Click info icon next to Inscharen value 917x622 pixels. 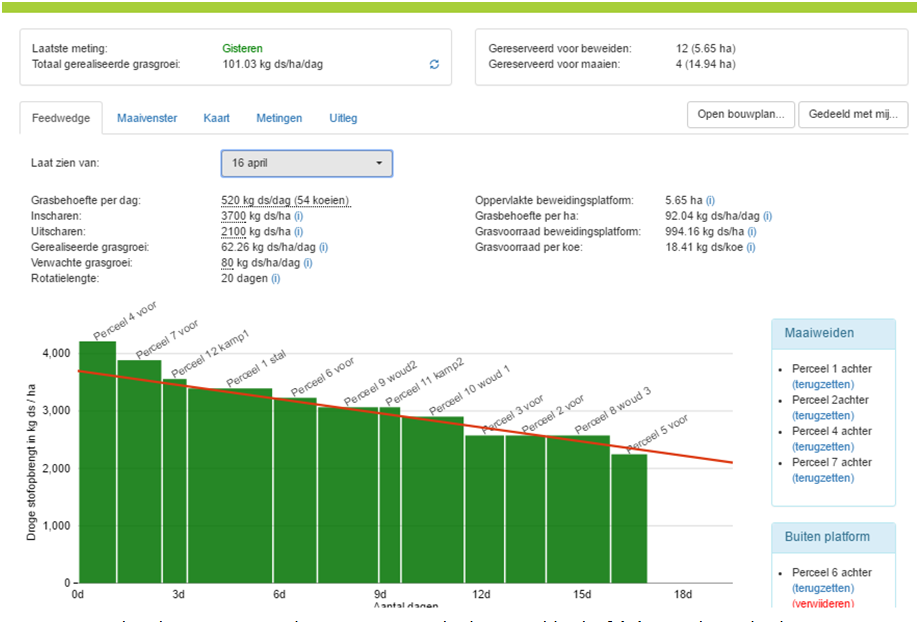pos(299,216)
